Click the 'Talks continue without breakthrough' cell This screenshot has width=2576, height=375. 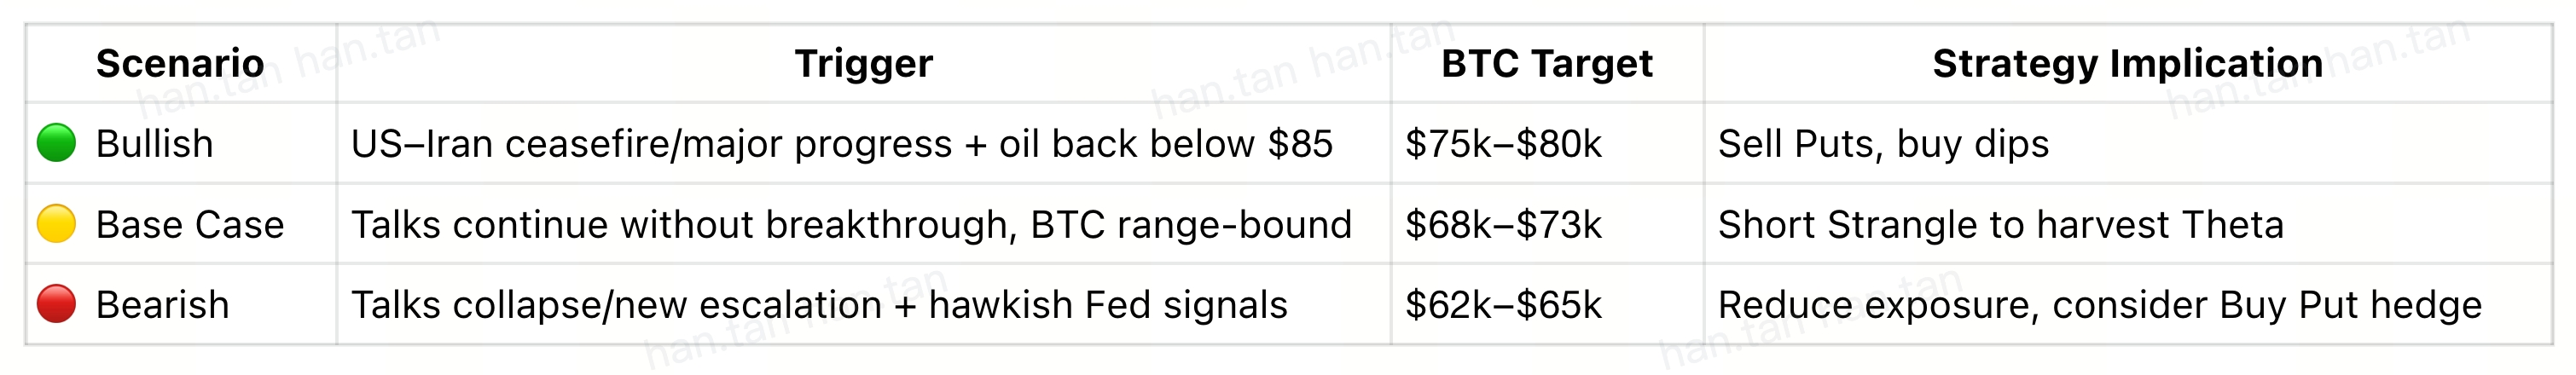tap(851, 225)
